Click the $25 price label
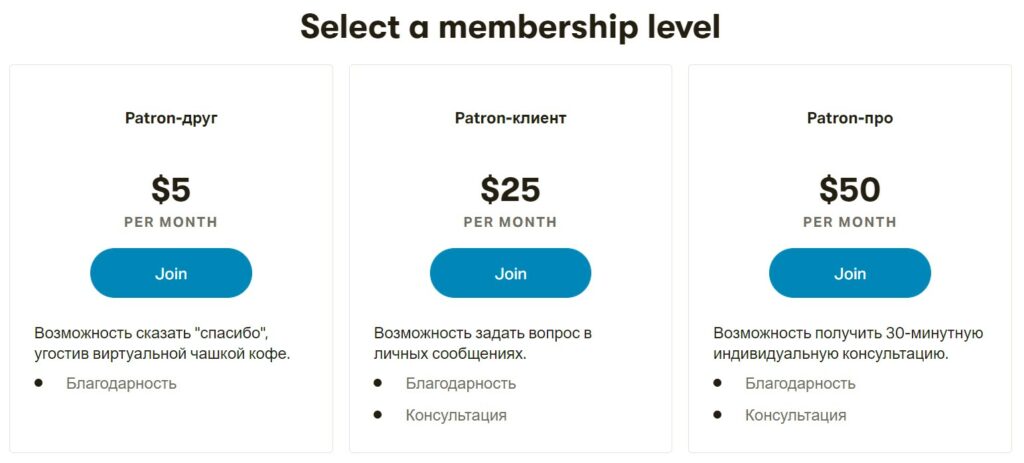Screen dimensions: 1024x463 pos(511,189)
